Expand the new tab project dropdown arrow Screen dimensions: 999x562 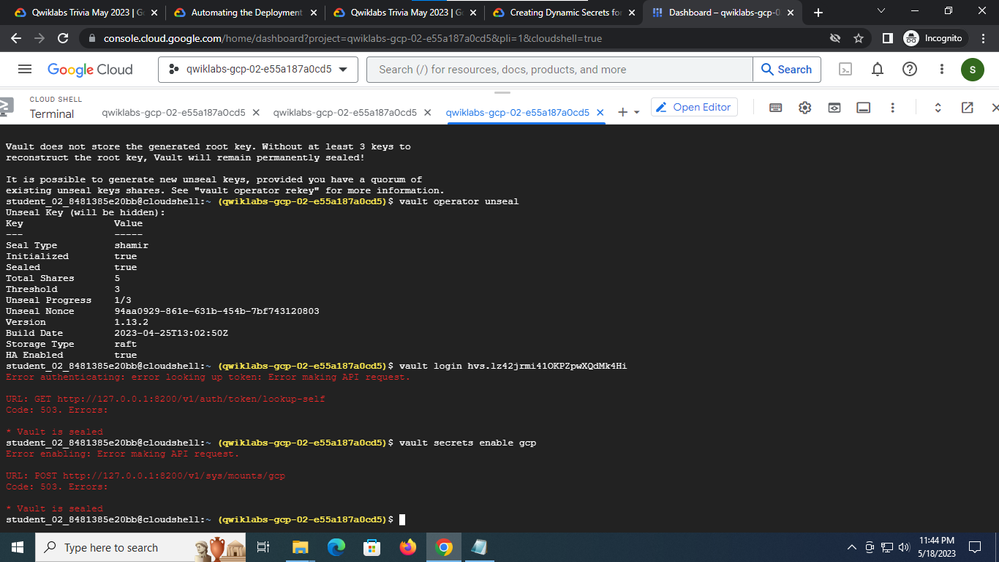coord(636,113)
